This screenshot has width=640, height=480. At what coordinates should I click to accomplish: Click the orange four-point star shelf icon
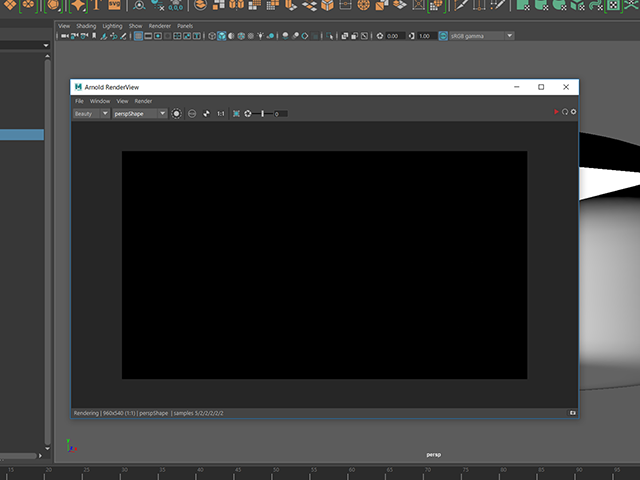[78, 5]
